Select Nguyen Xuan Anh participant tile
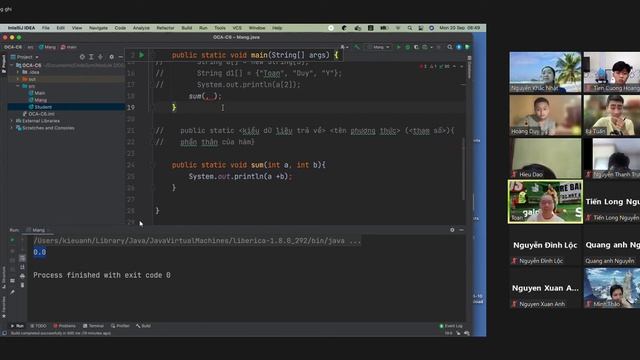Screen dimensions: 640x360 pos(545,288)
